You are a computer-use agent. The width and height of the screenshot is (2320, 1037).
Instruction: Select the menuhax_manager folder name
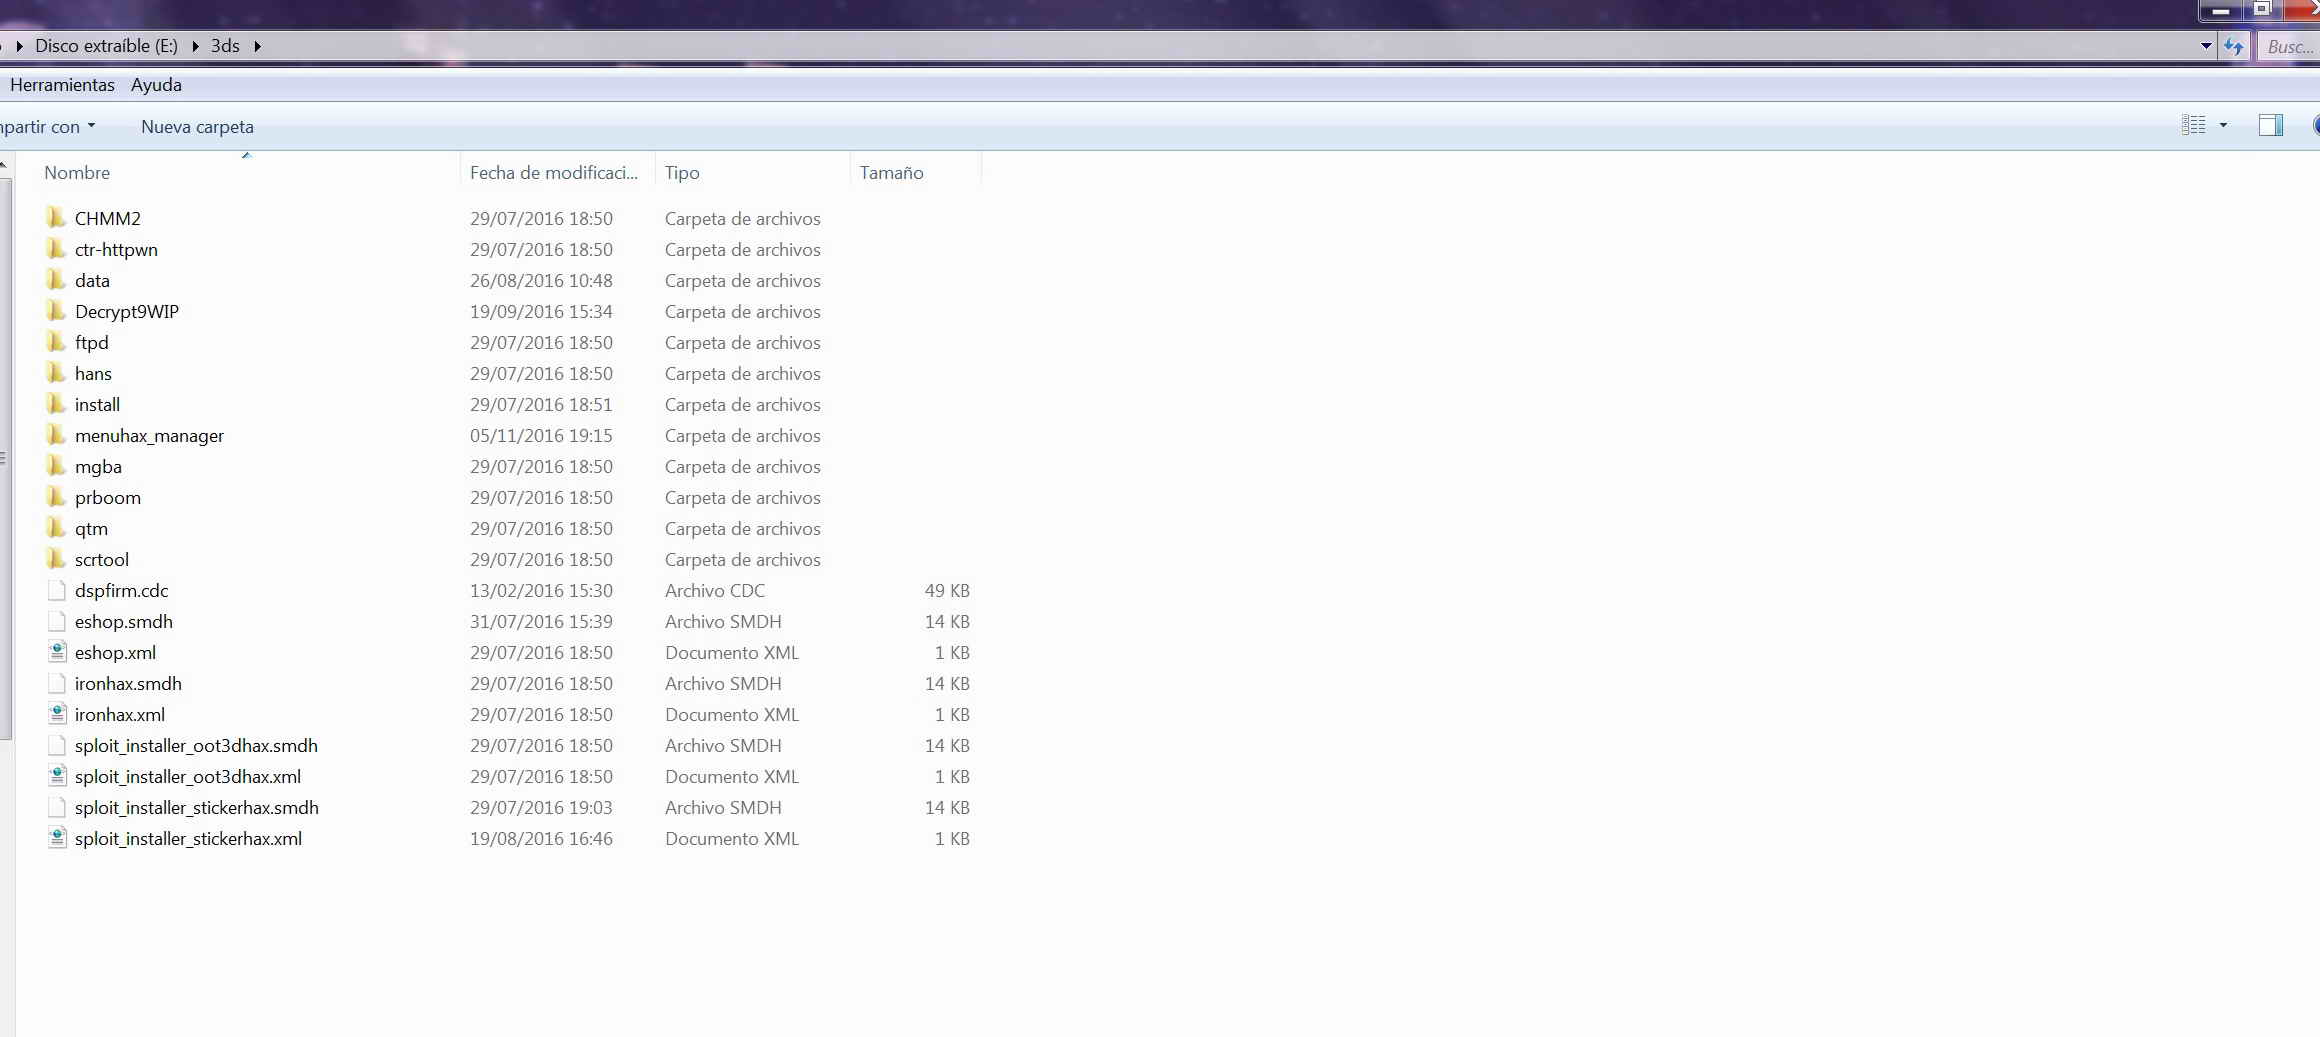tap(149, 435)
